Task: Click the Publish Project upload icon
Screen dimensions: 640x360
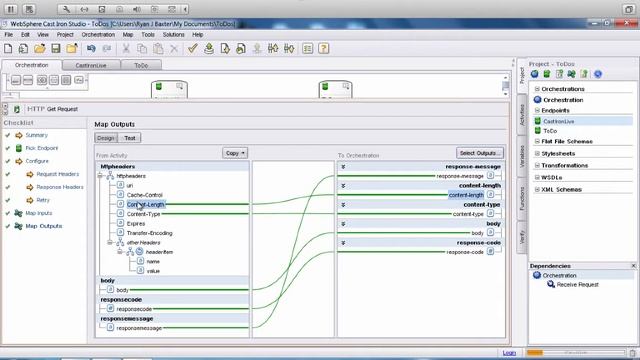Action: pyautogui.click(x=209, y=49)
